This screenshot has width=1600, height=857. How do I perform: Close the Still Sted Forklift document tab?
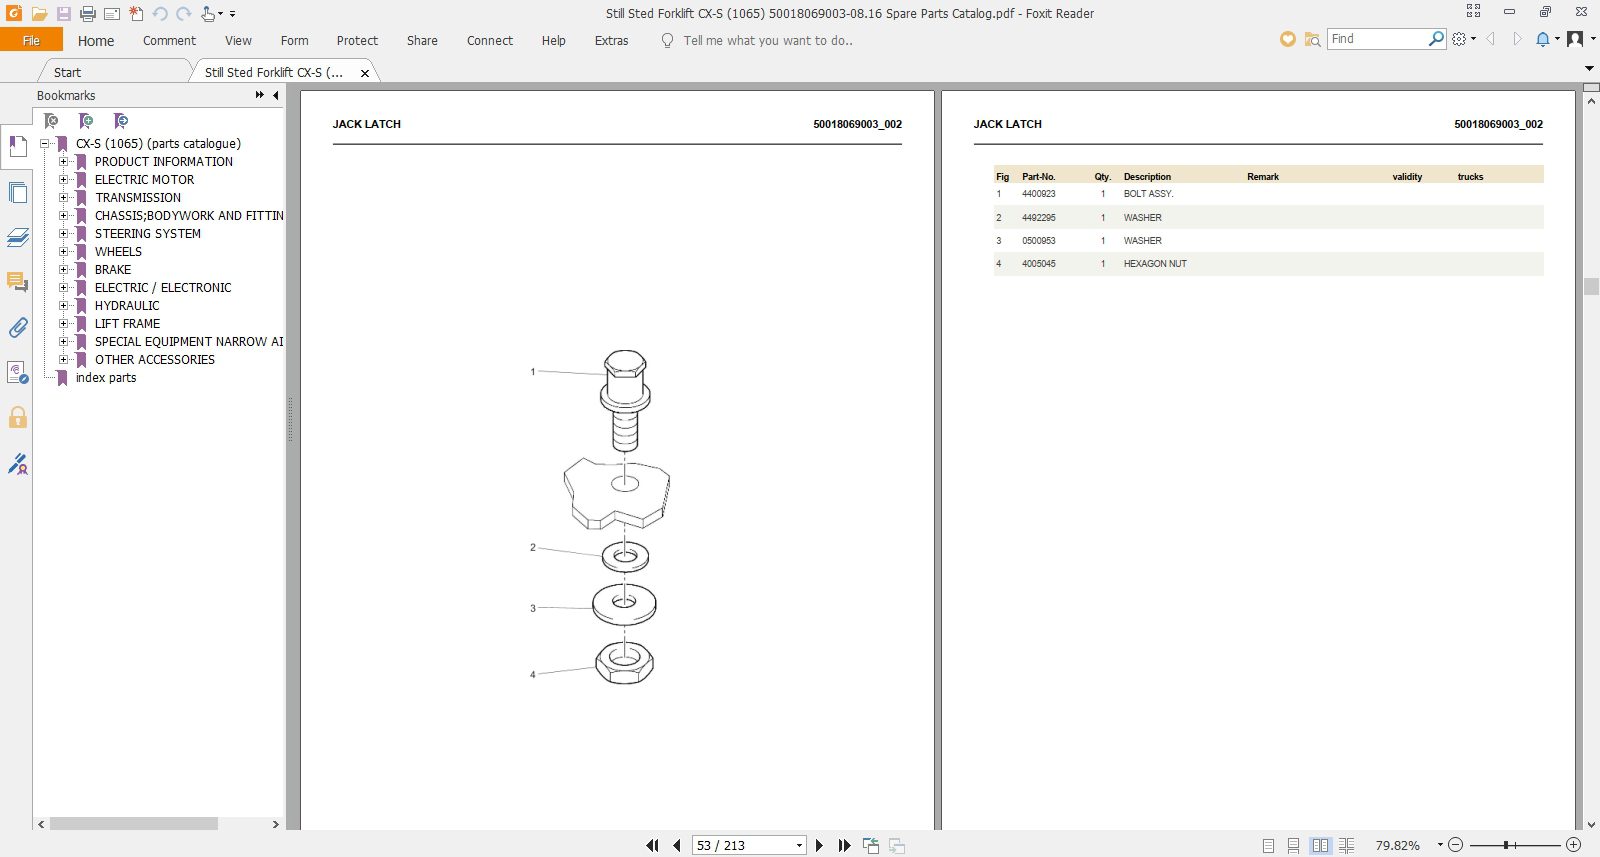pyautogui.click(x=365, y=73)
